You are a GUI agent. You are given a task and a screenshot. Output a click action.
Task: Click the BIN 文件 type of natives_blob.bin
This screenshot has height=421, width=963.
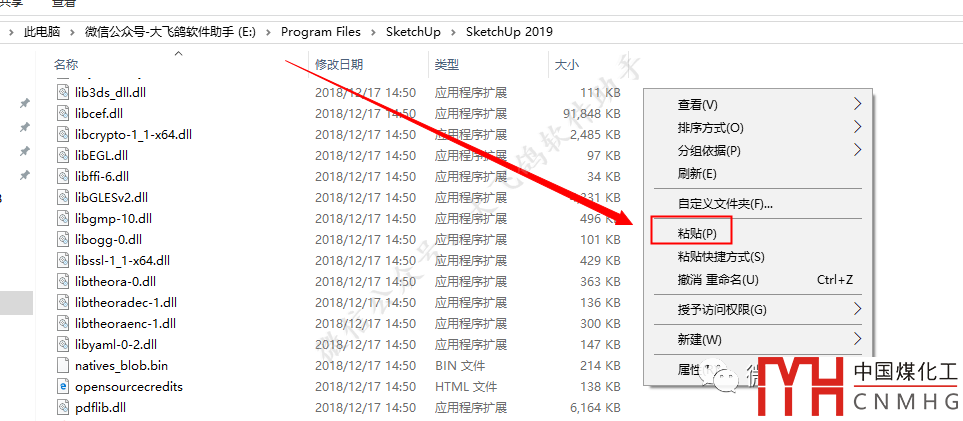tap(460, 366)
